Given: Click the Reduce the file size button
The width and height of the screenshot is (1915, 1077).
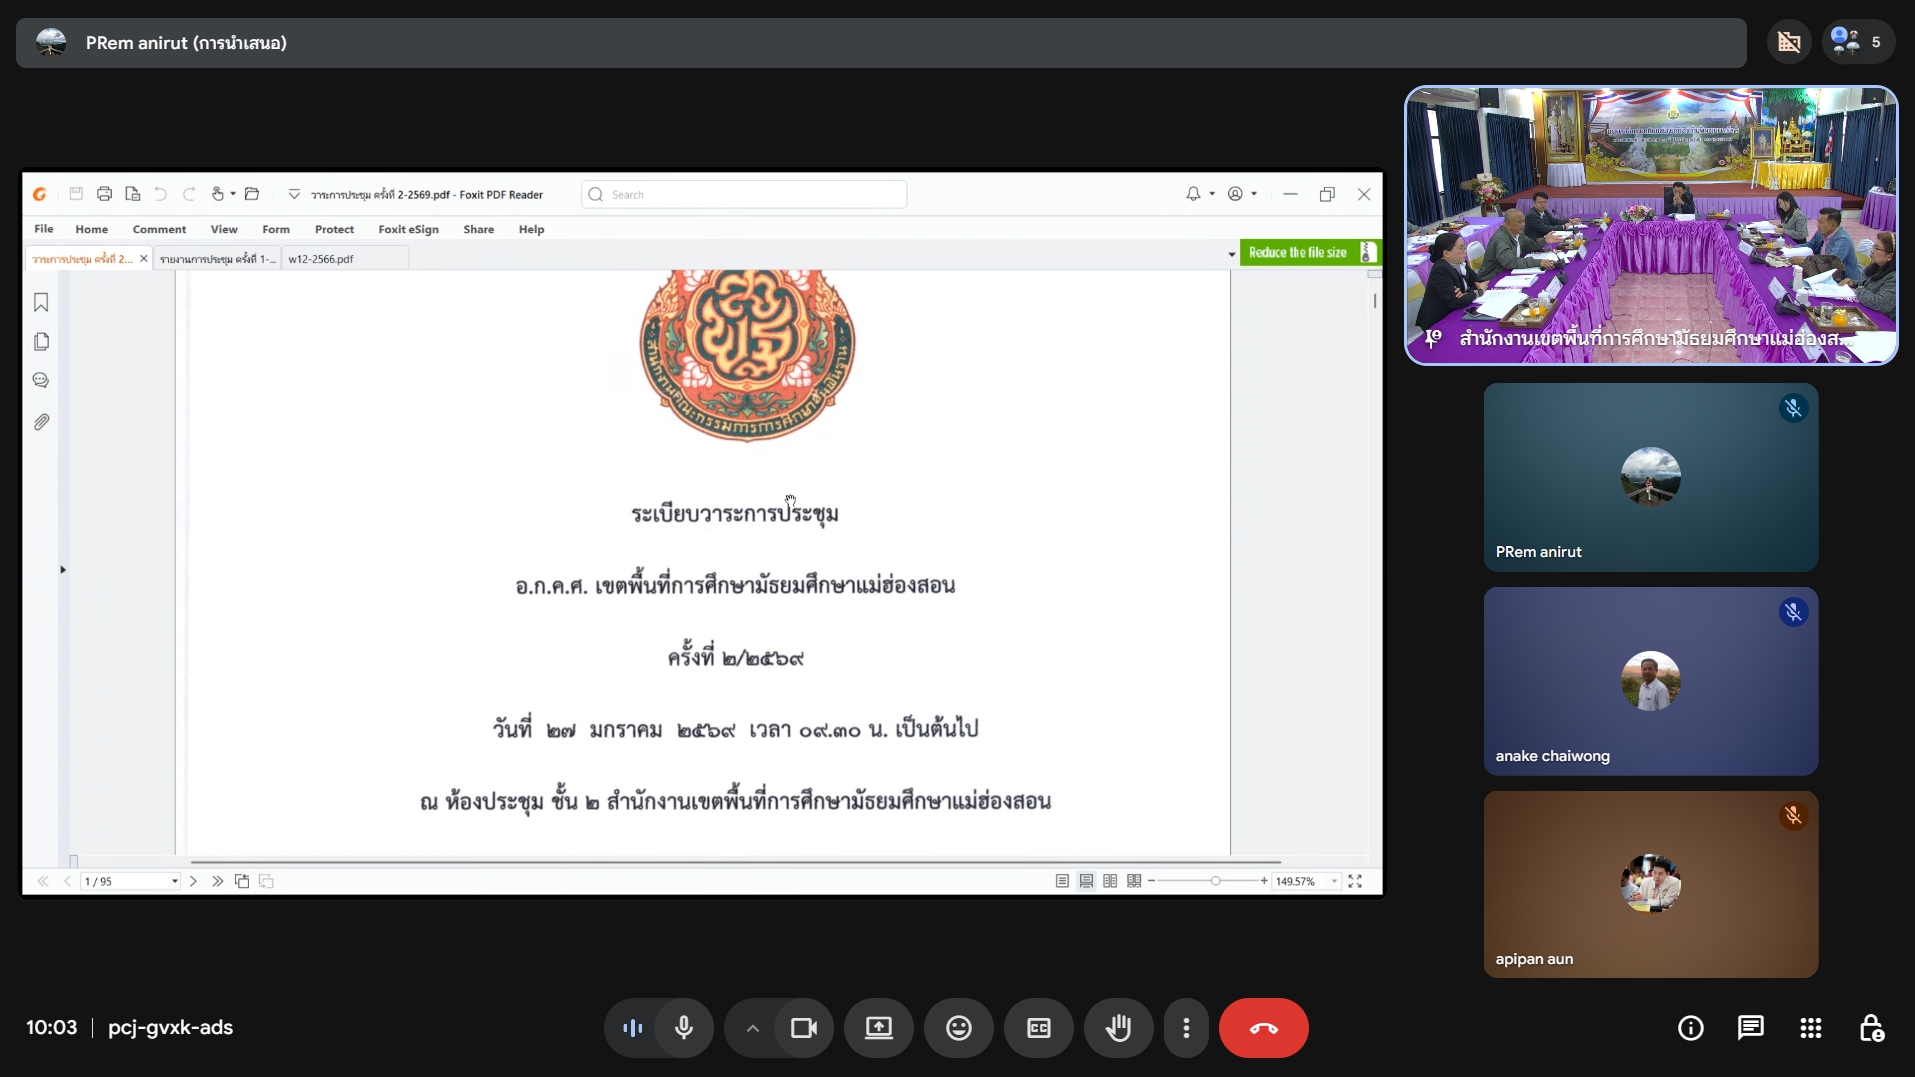Looking at the screenshot, I should click(1298, 253).
